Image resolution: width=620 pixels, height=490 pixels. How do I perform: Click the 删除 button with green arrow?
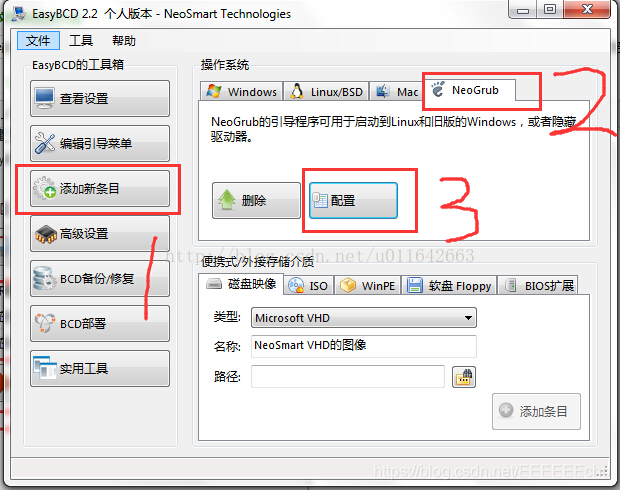pos(256,201)
